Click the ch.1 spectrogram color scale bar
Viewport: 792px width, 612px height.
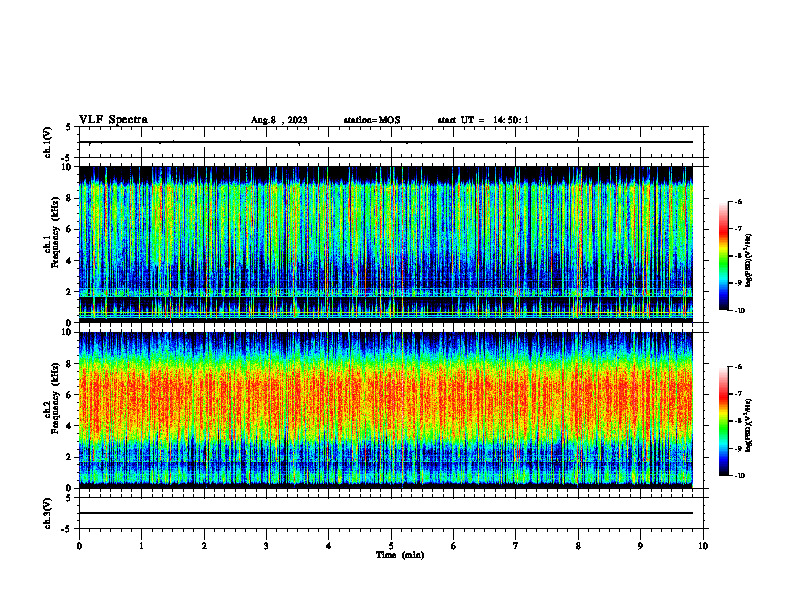coord(723,256)
